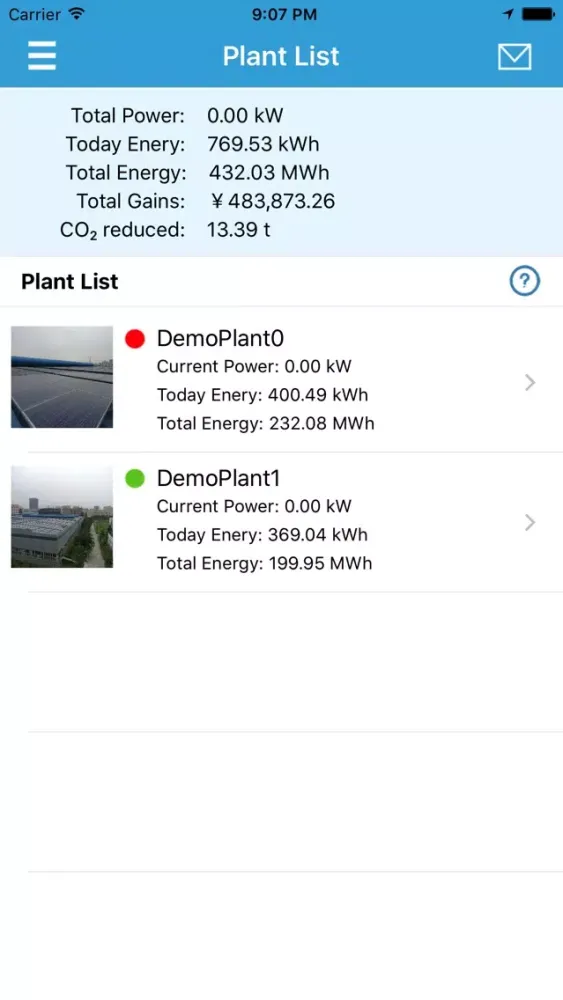
Task: Open the DemoPlant1 factory thumbnail
Action: [62, 517]
